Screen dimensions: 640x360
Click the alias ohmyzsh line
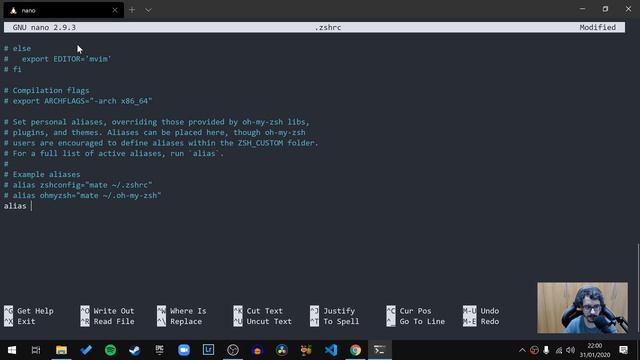82,196
